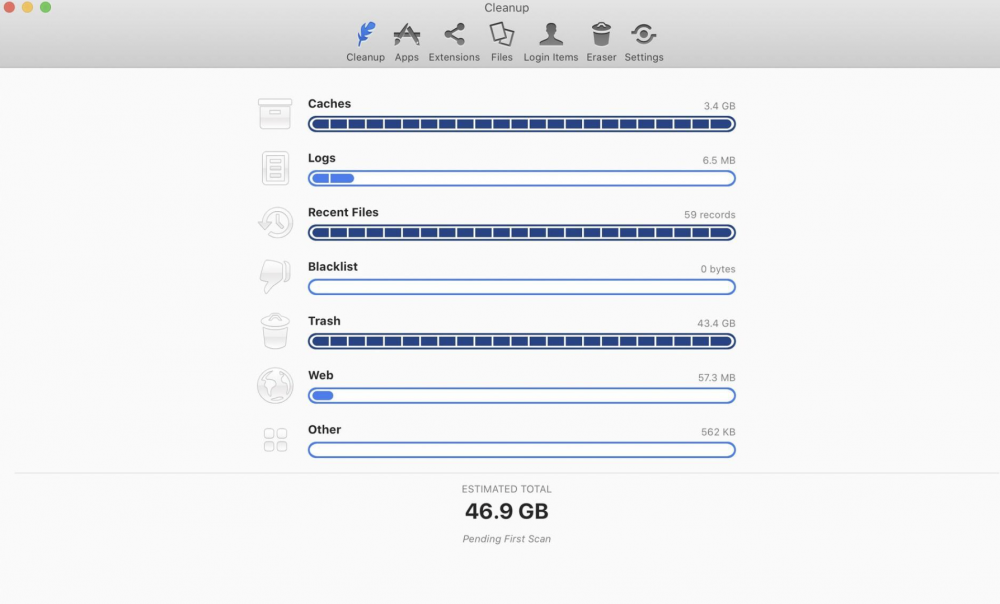Click the Blacklist thumbs-down icon
Image resolution: width=1000 pixels, height=604 pixels.
coord(275,277)
